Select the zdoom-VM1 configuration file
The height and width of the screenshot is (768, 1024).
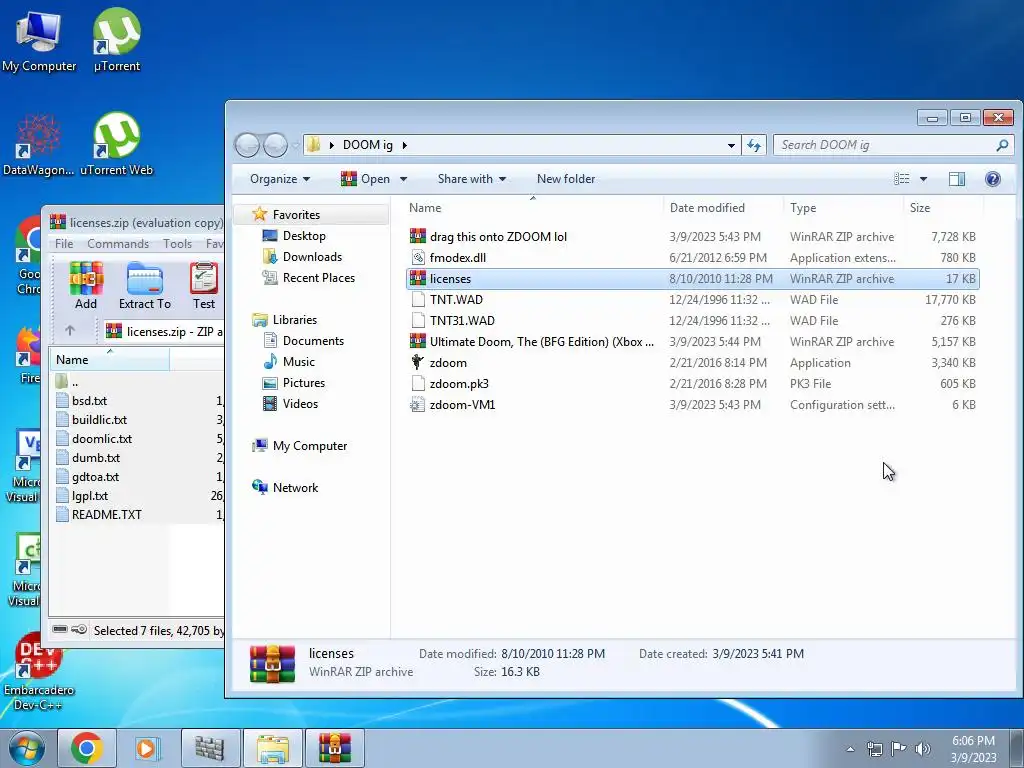(x=692, y=405)
